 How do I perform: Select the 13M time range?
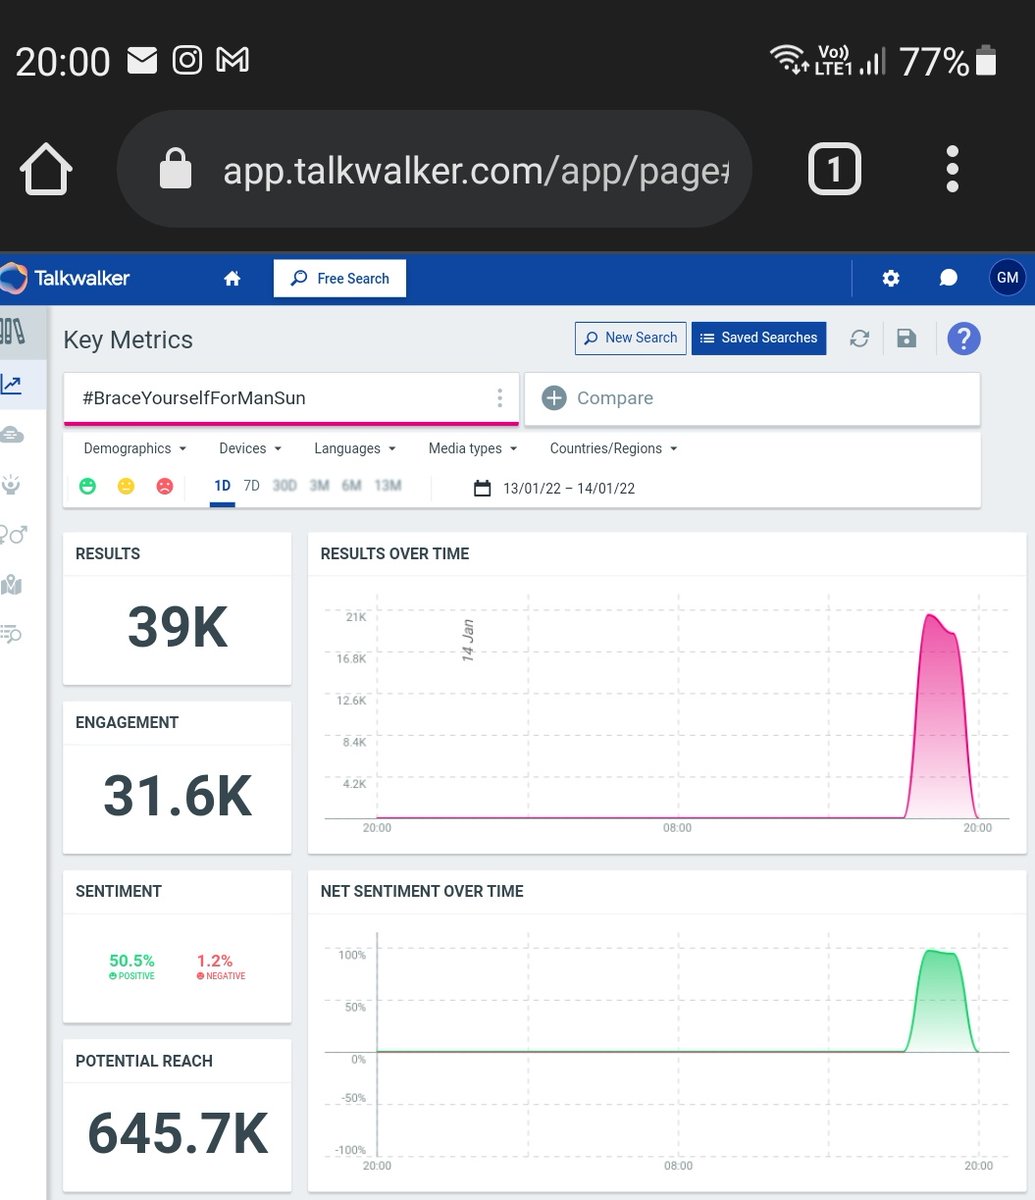pyautogui.click(x=388, y=486)
